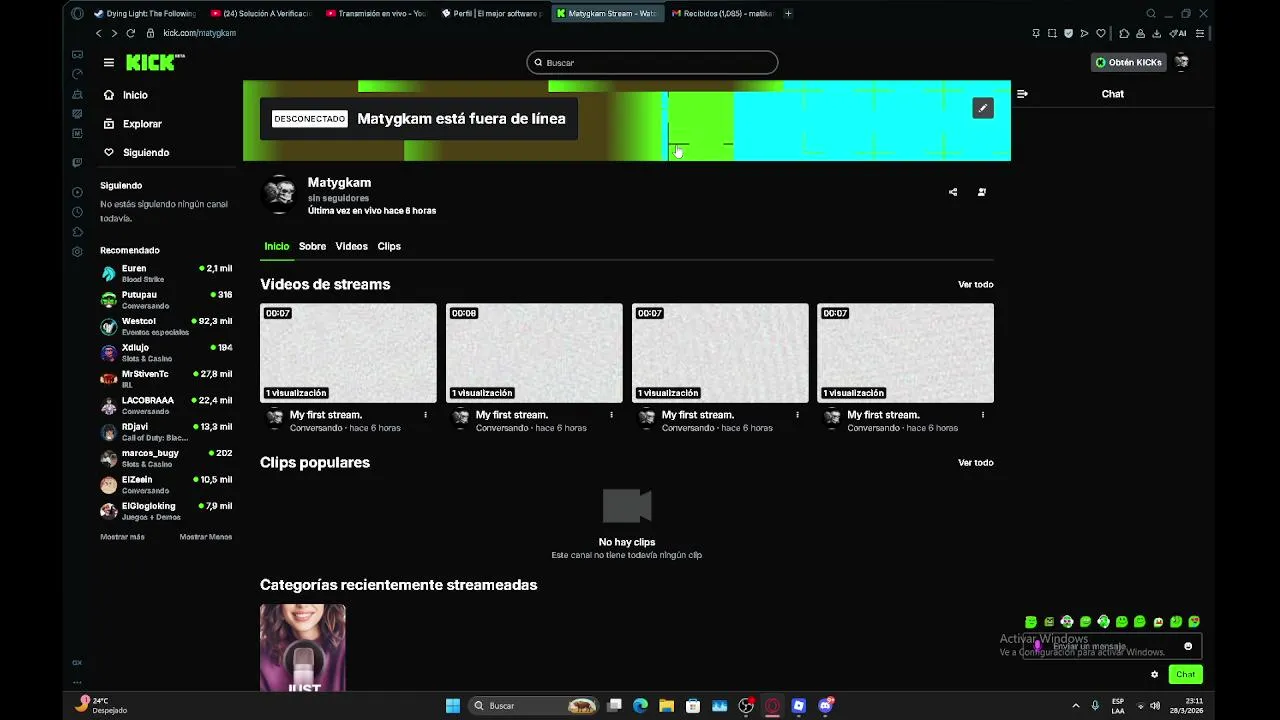Click the browser back arrow
The width and height of the screenshot is (1280, 720).
pyautogui.click(x=98, y=33)
